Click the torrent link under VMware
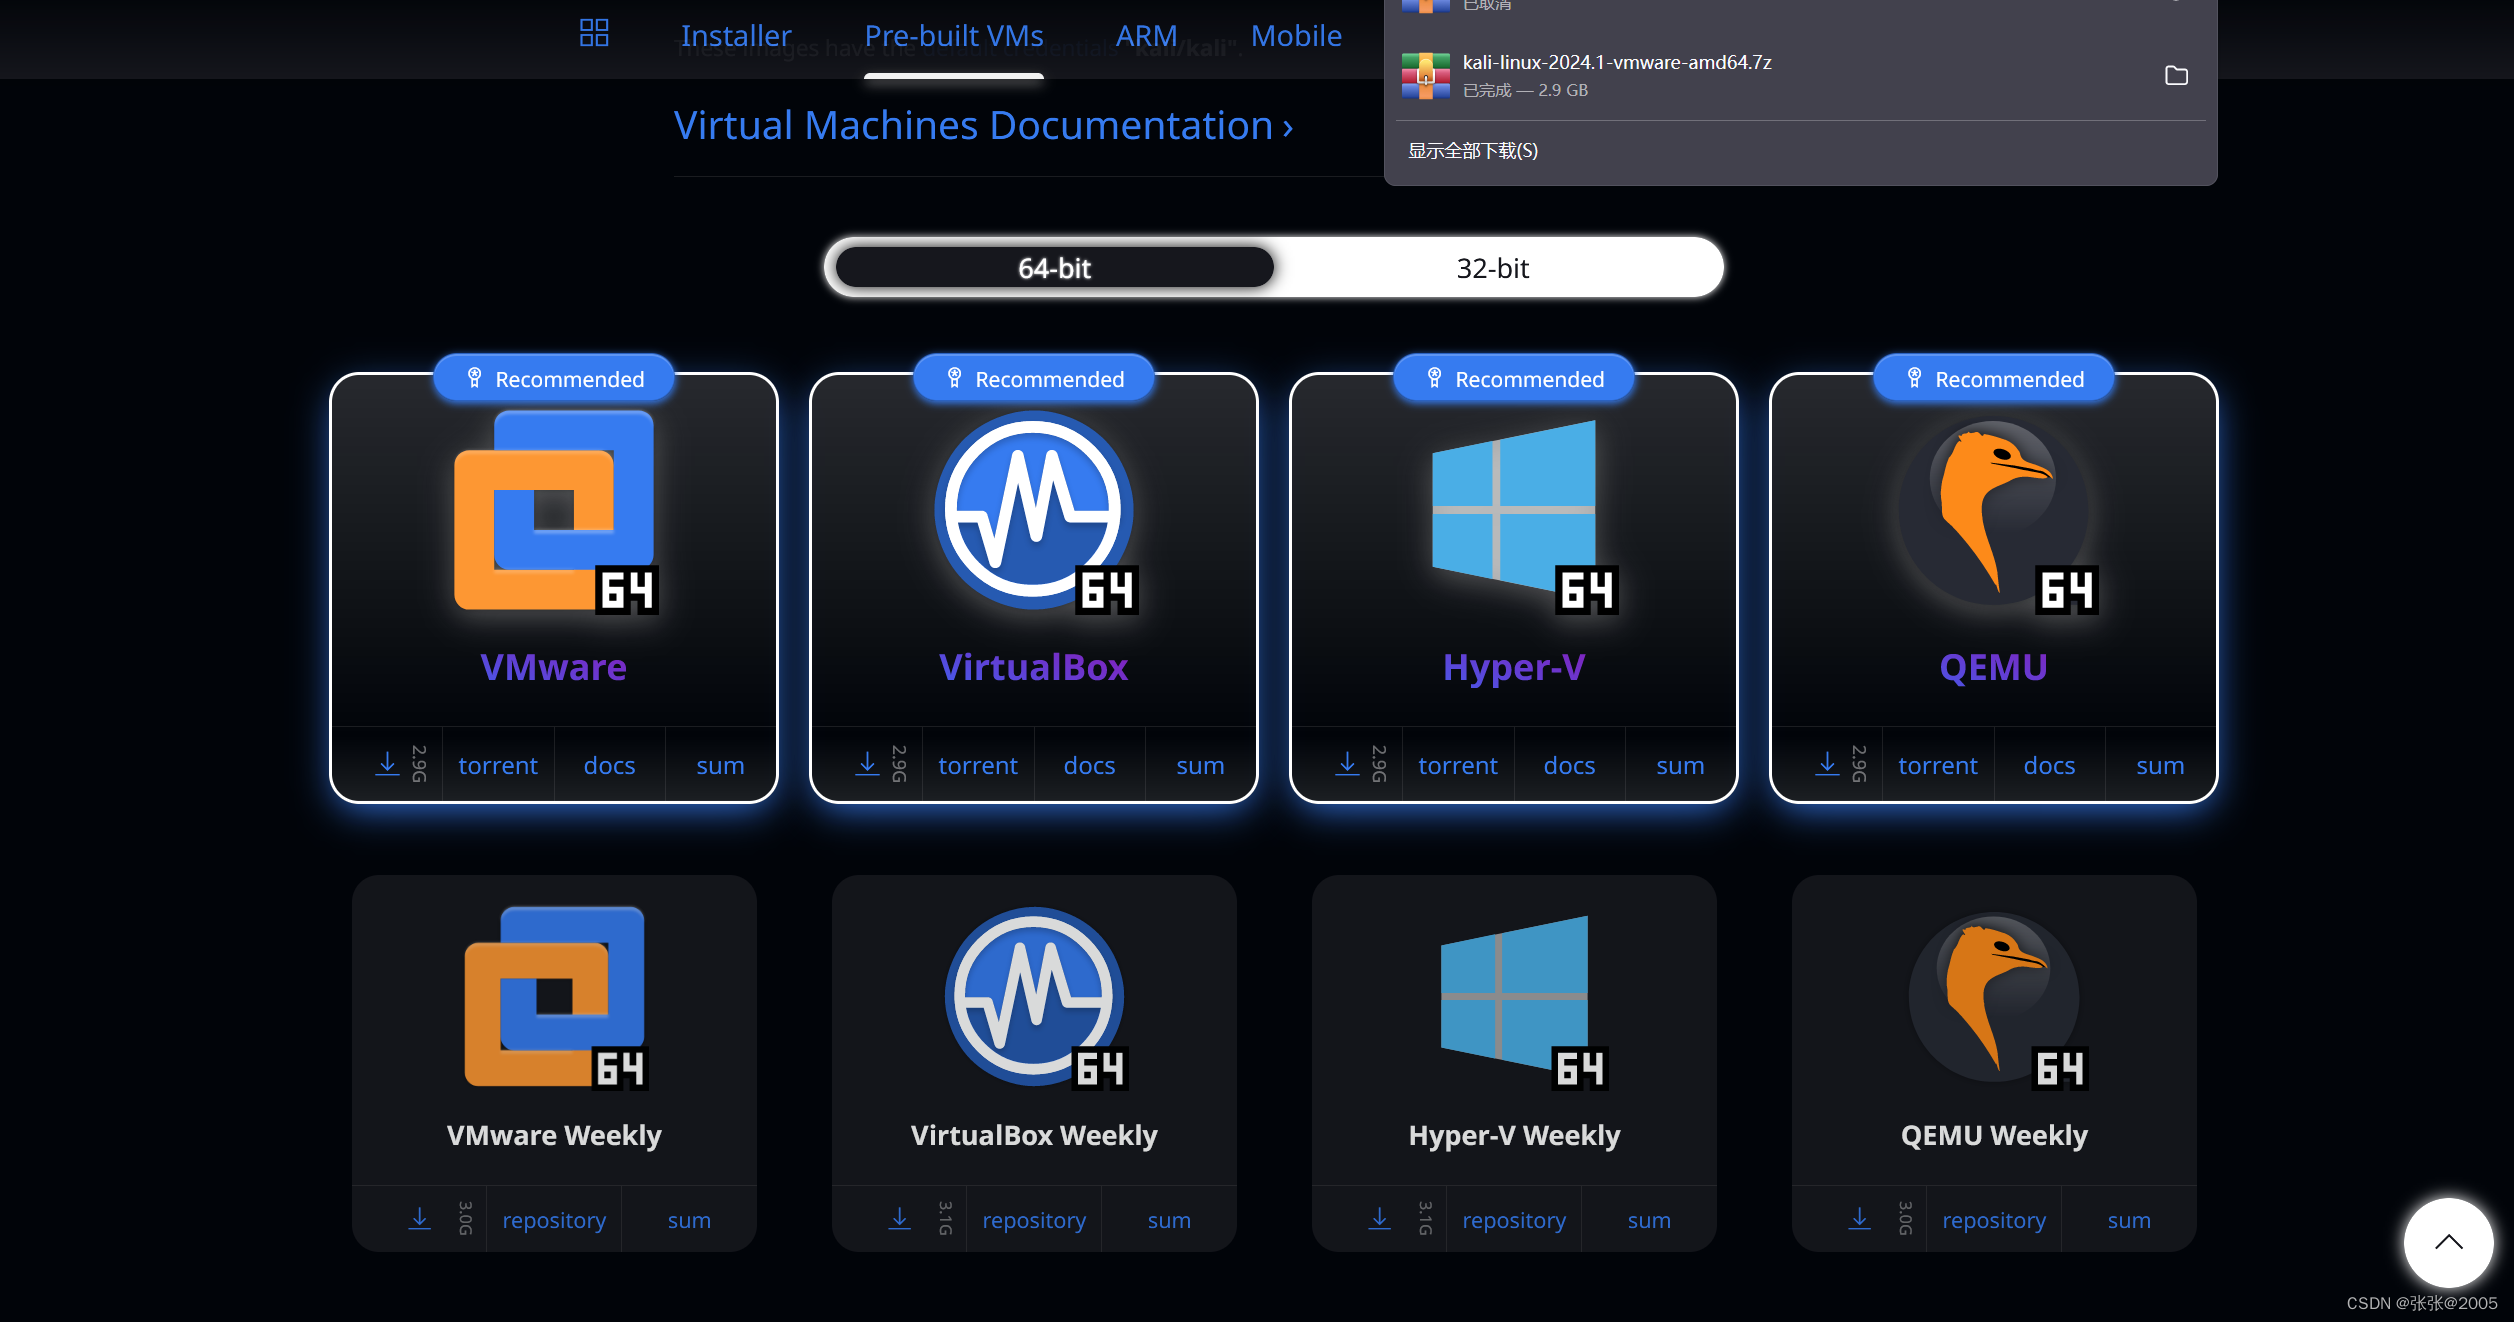This screenshot has width=2514, height=1322. pyautogui.click(x=498, y=765)
